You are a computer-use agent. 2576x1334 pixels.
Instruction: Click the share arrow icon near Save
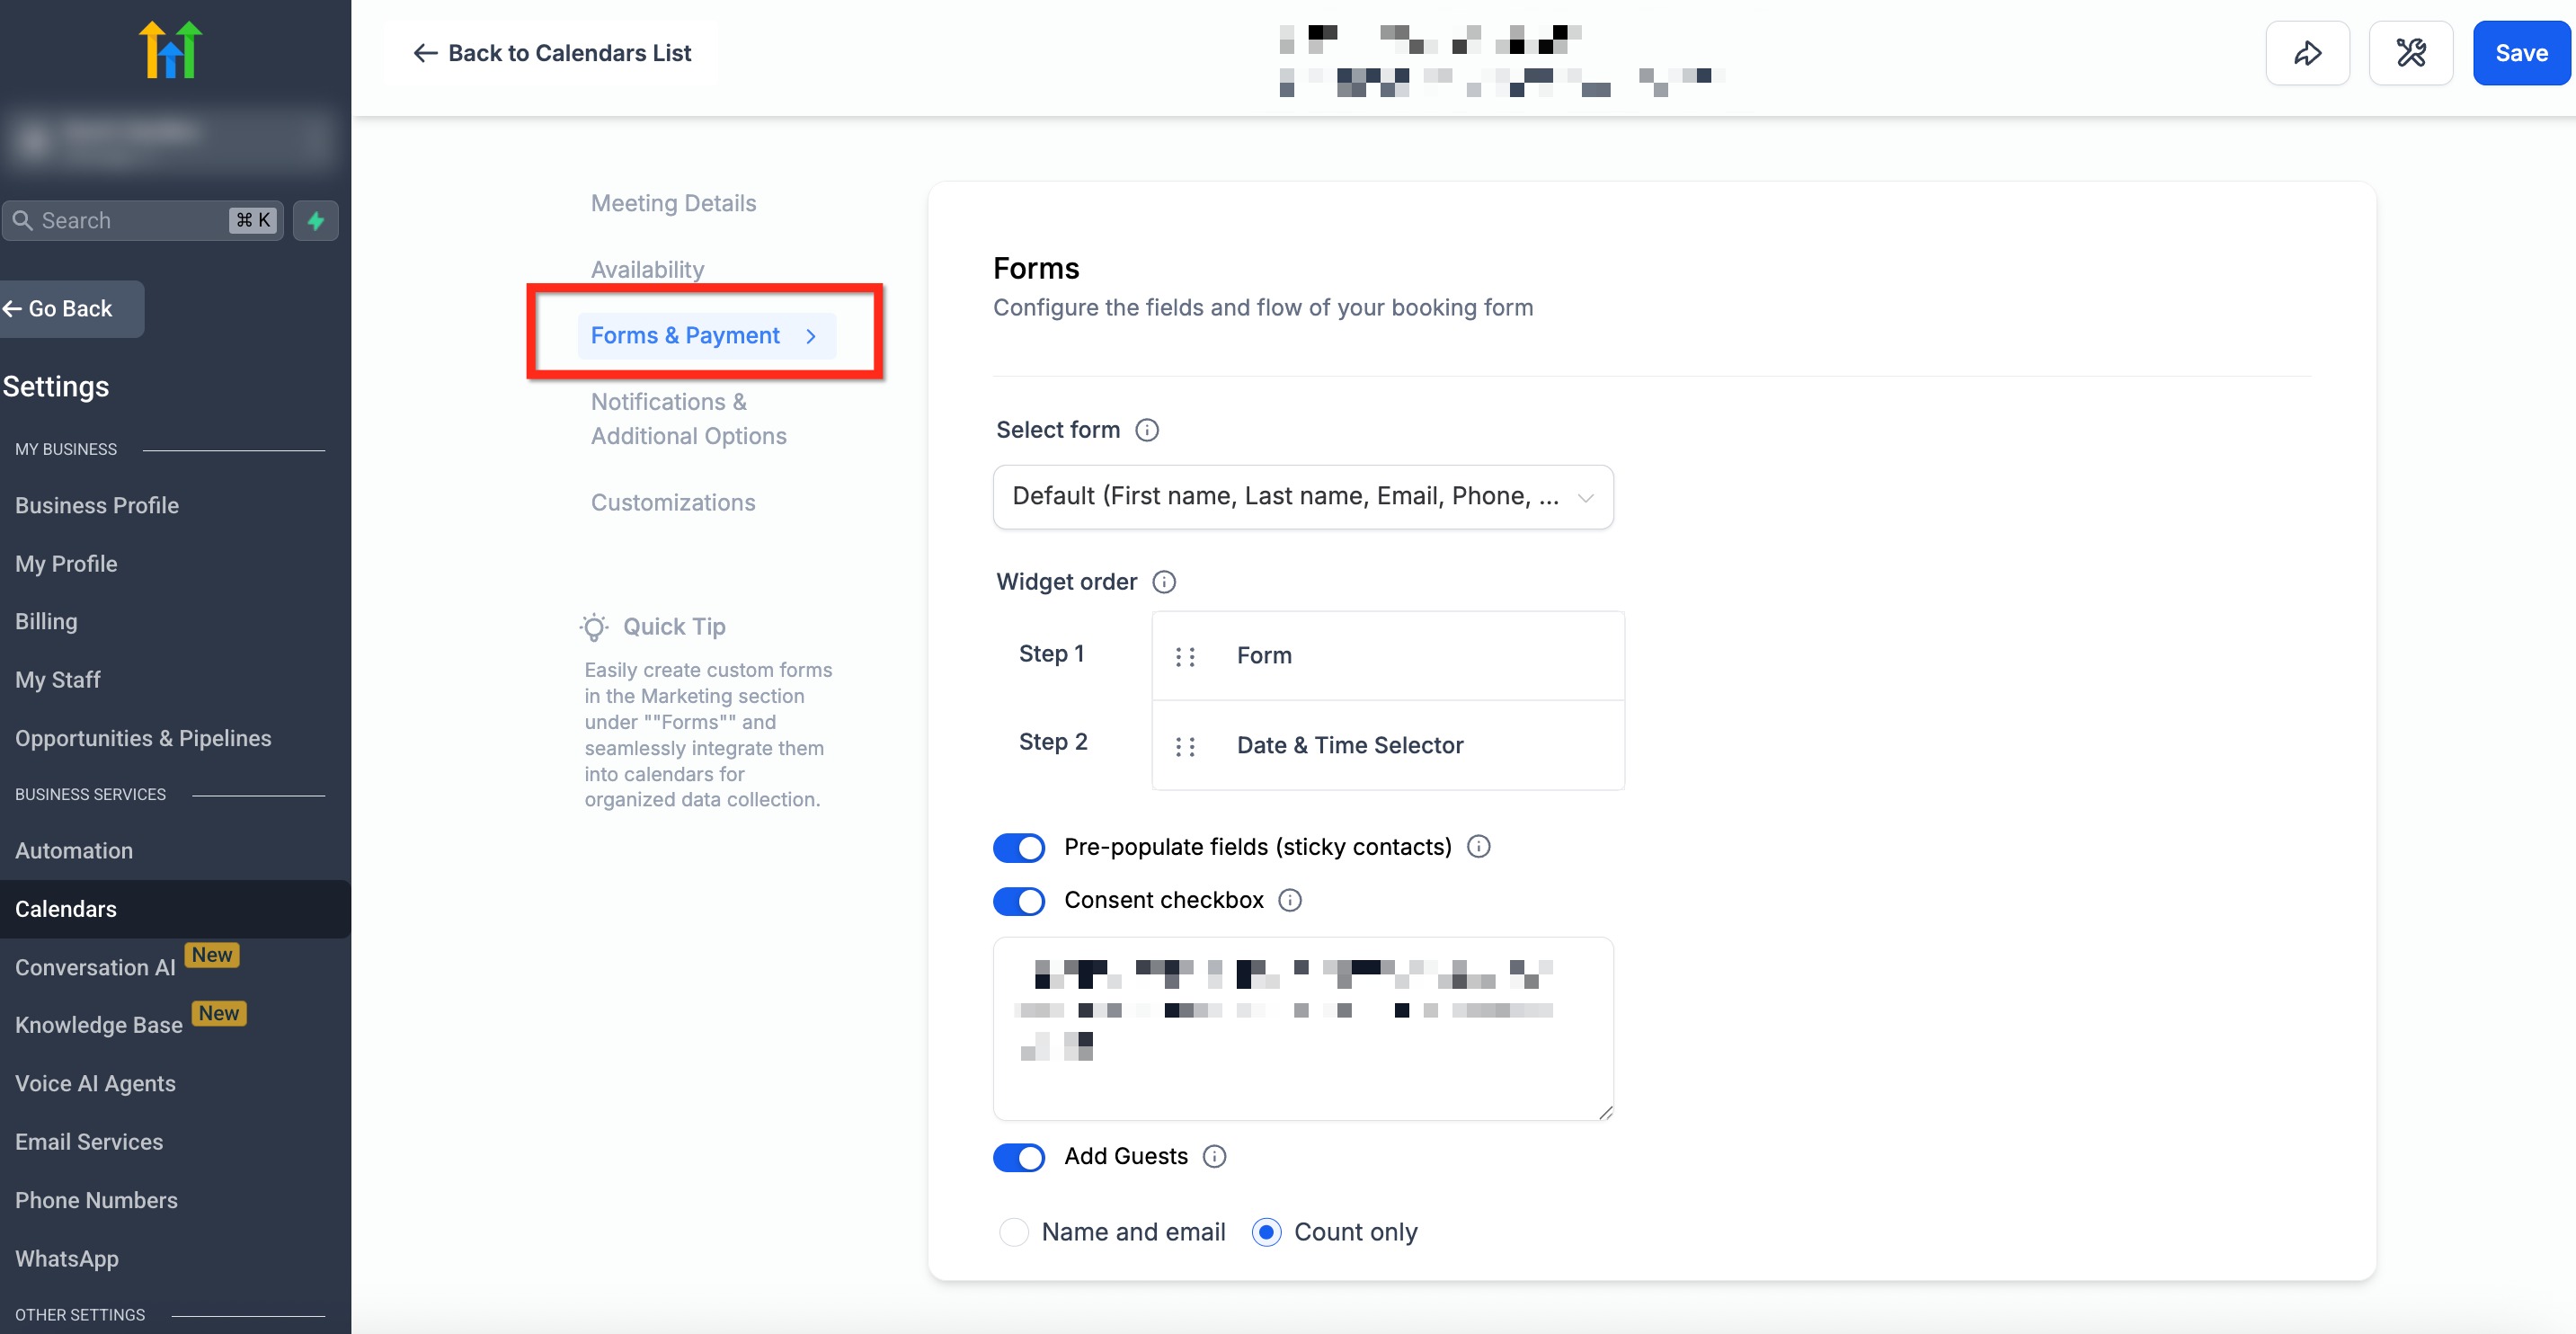[2307, 53]
